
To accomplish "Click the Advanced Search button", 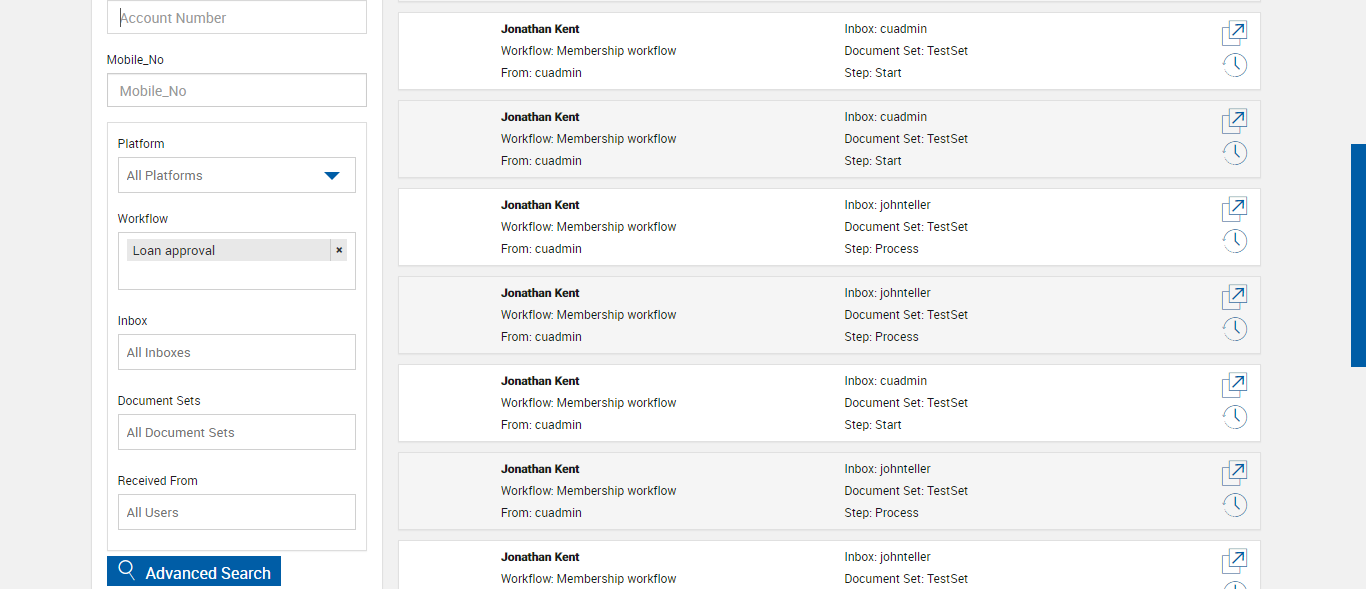I will click(194, 572).
